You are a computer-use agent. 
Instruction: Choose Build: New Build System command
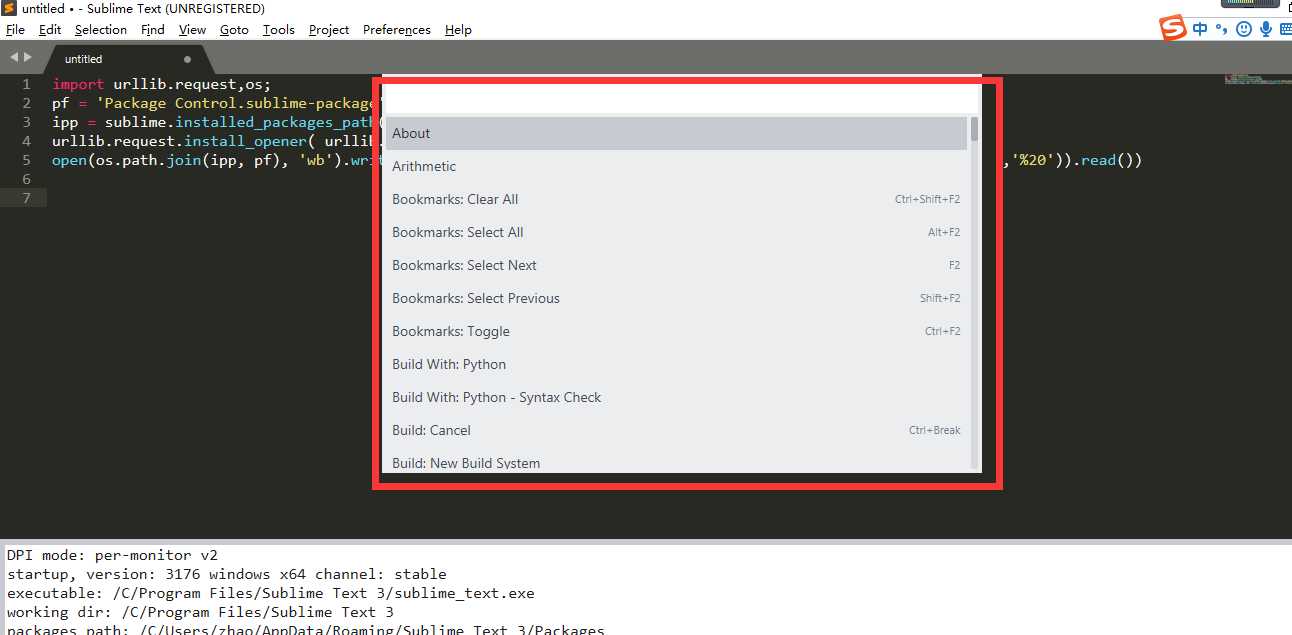click(x=676, y=461)
